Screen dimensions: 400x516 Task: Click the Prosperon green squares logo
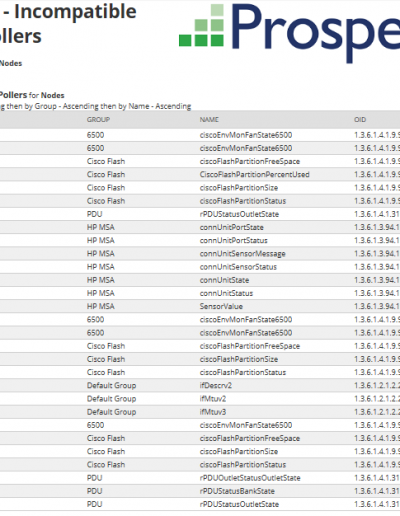click(x=201, y=25)
